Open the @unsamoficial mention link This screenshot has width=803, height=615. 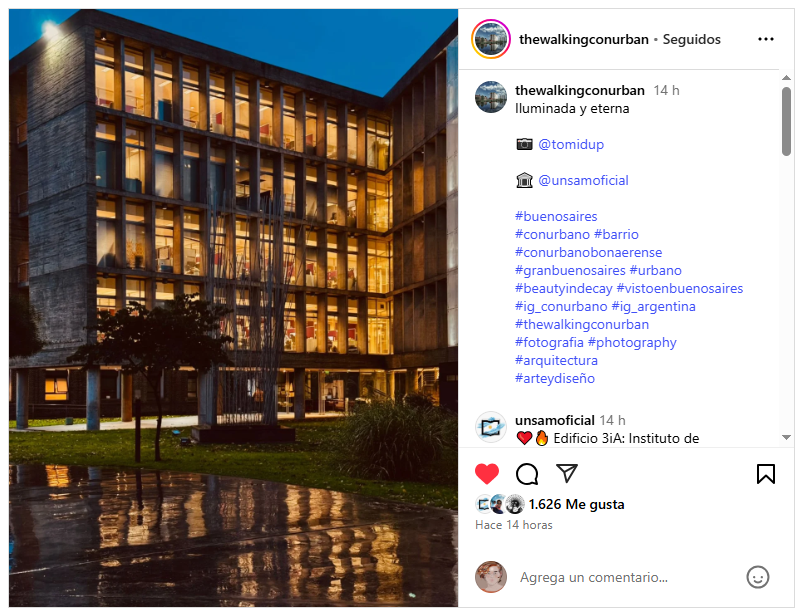[x=583, y=180]
